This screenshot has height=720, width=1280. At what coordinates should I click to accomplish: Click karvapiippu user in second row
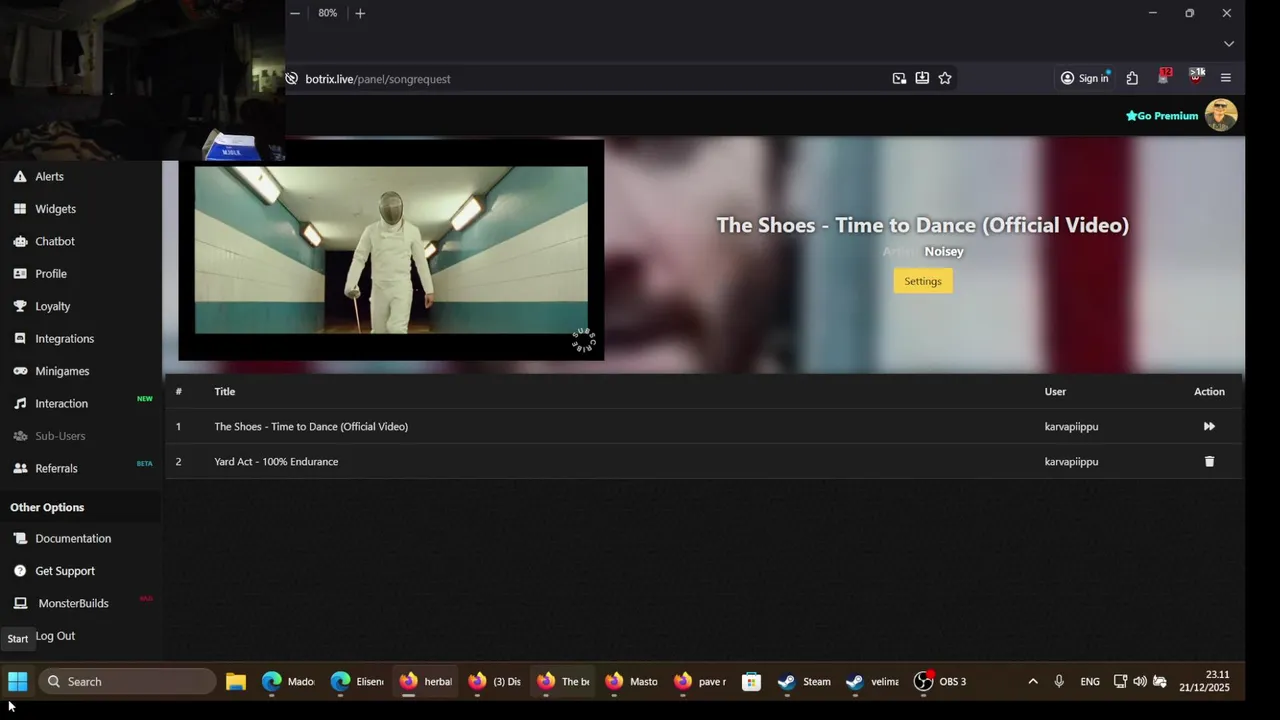point(1071,462)
